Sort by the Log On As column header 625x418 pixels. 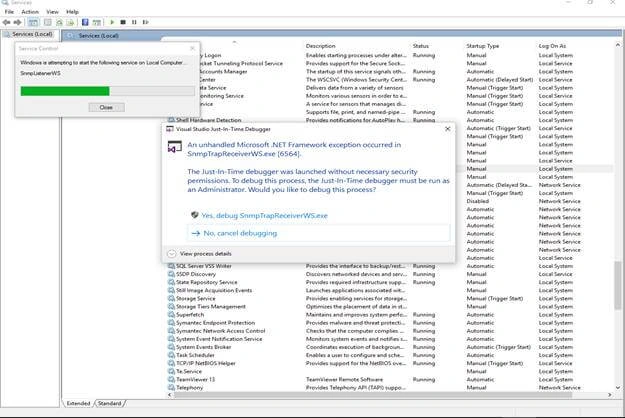click(x=552, y=46)
